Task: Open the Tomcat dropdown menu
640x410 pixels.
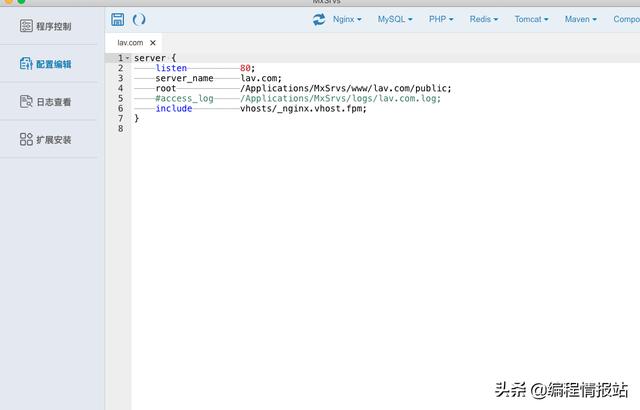Action: click(531, 19)
